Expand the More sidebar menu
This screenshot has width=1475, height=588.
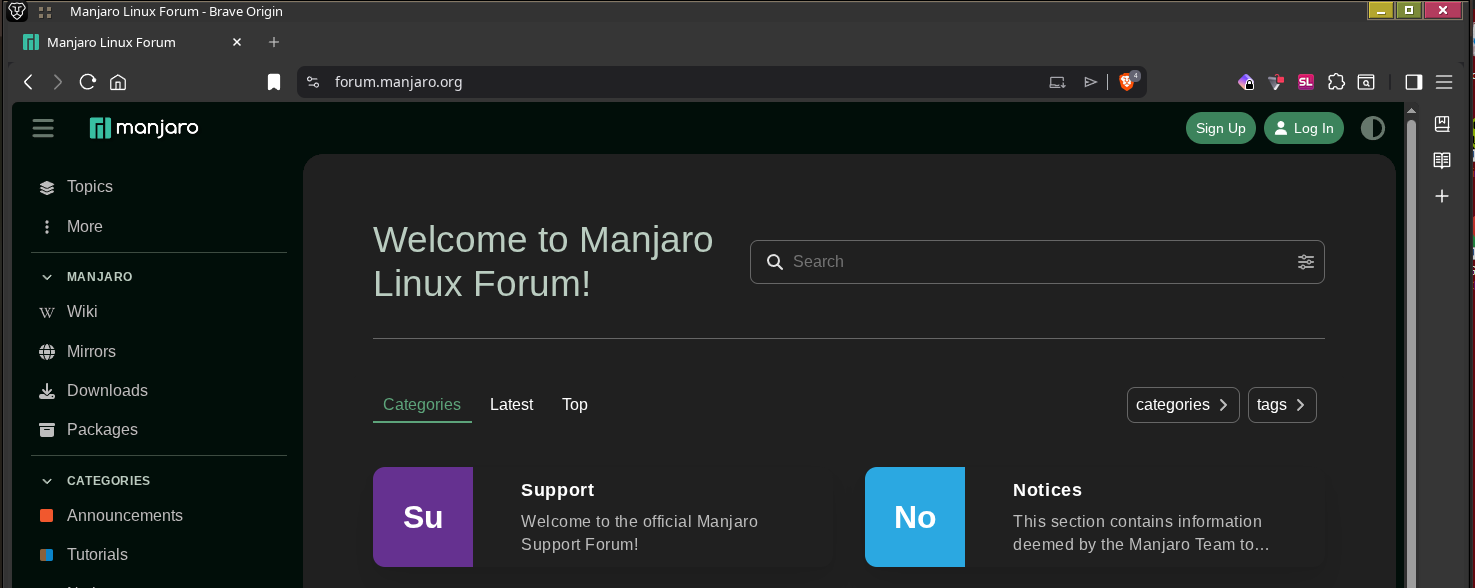(85, 227)
